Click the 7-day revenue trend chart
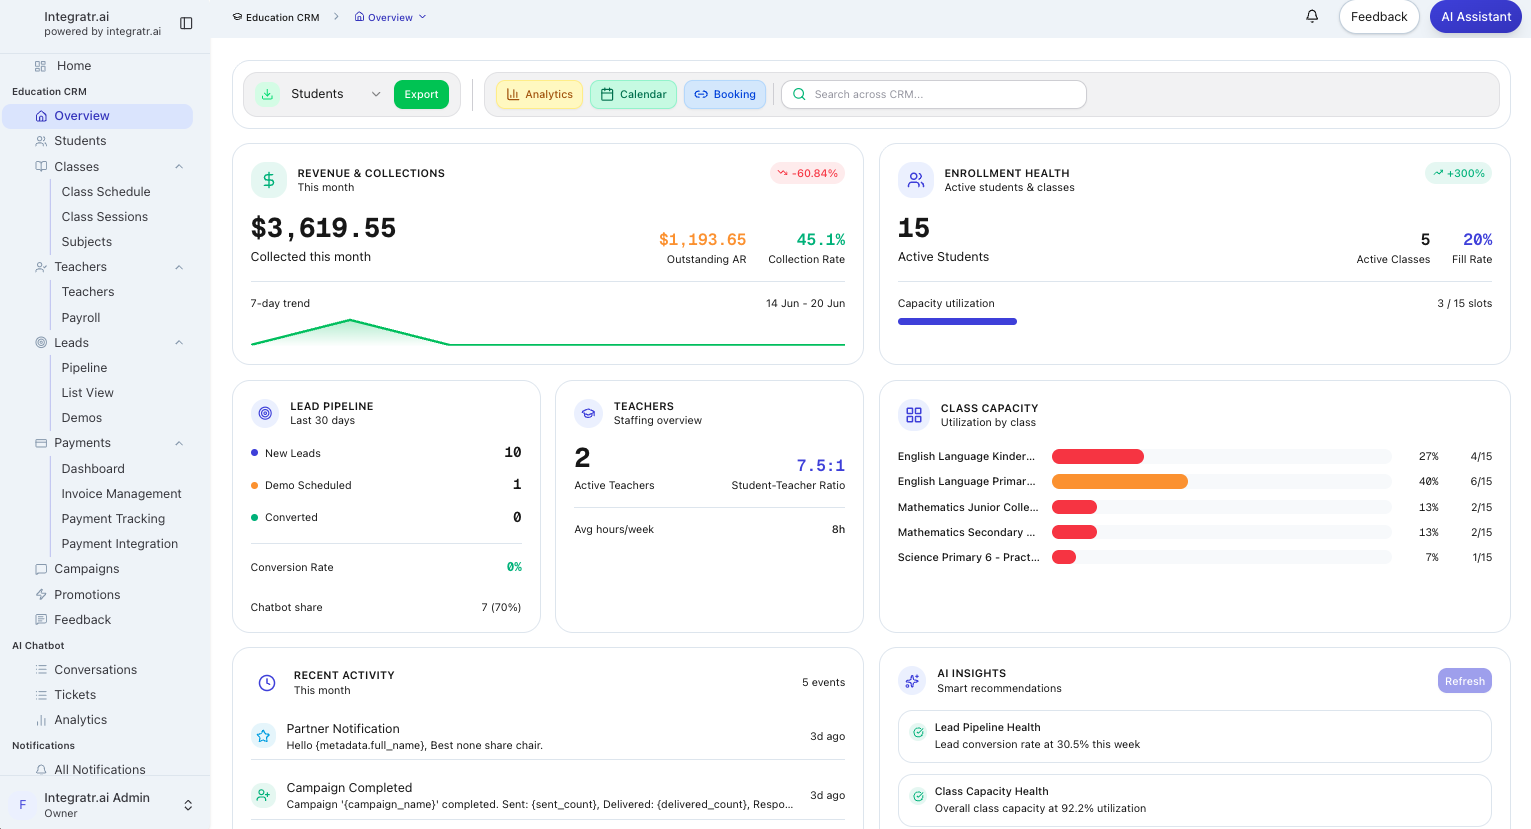The height and width of the screenshot is (829, 1531). point(548,332)
